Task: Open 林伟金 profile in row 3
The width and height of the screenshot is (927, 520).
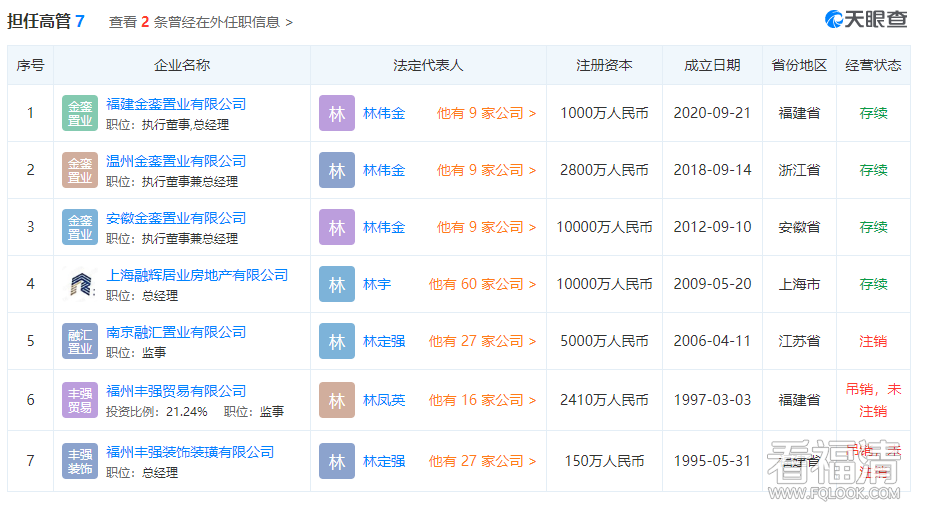Action: pyautogui.click(x=384, y=227)
